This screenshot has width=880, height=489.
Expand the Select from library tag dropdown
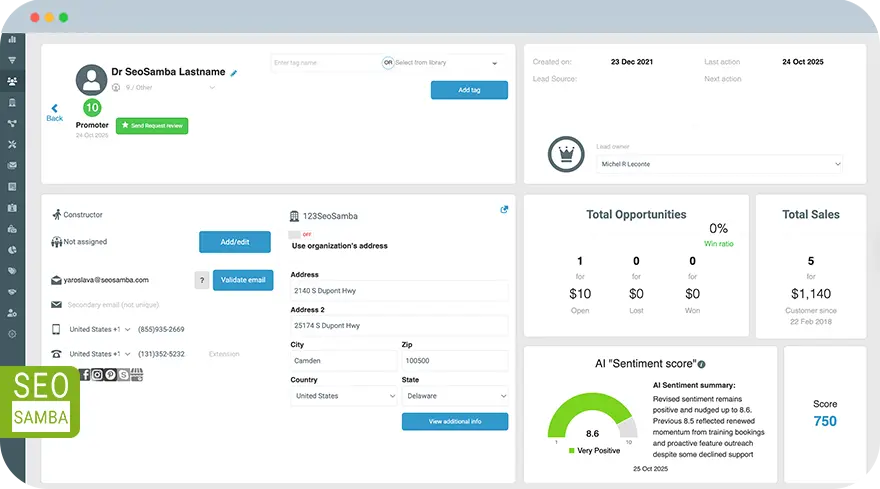[446, 63]
